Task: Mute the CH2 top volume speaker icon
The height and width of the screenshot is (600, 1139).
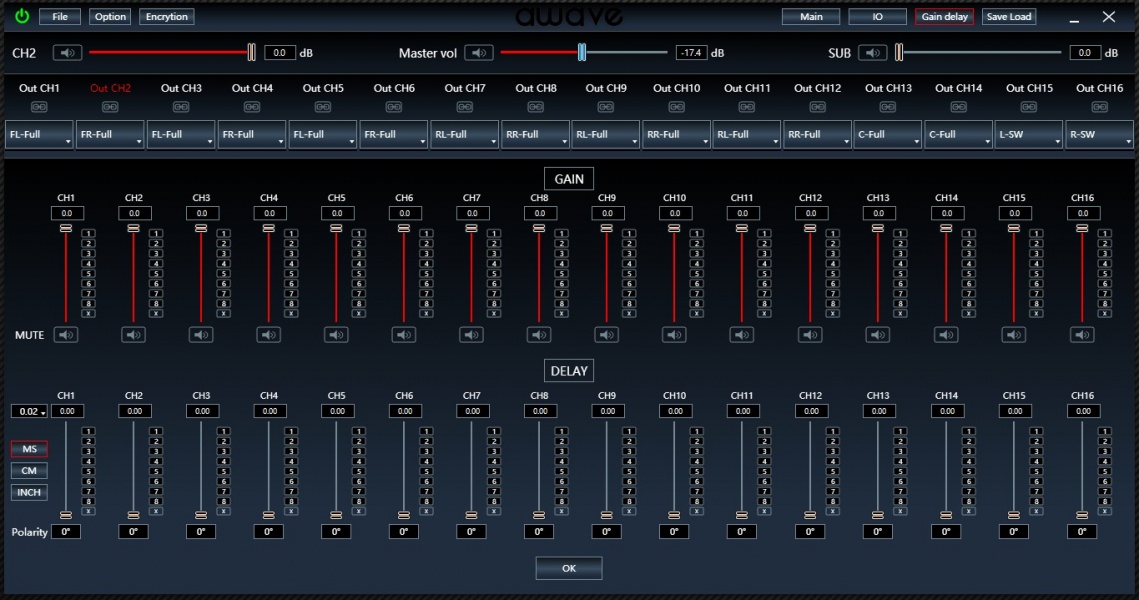Action: pos(68,52)
